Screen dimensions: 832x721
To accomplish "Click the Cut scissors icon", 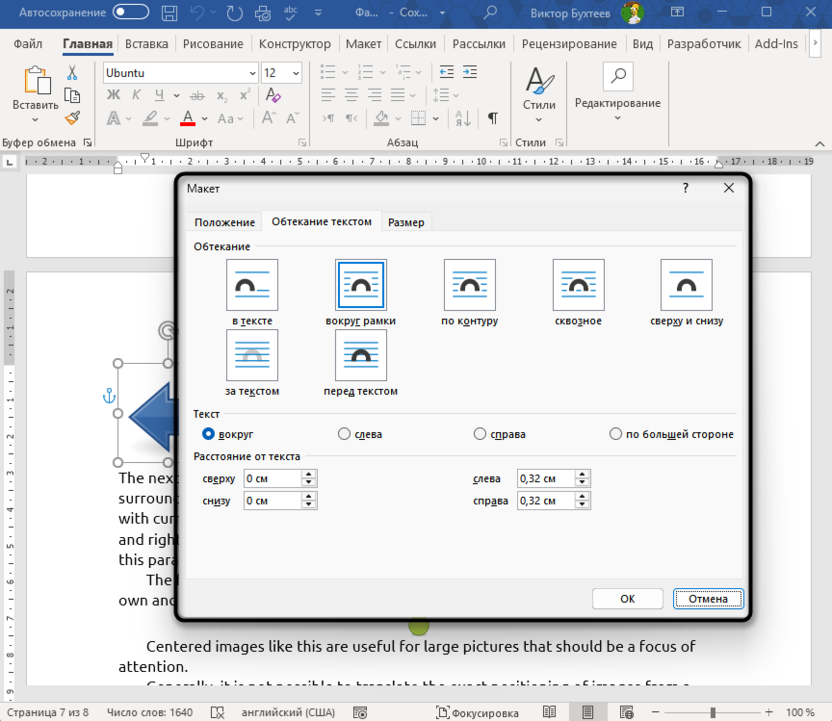I will (x=72, y=73).
